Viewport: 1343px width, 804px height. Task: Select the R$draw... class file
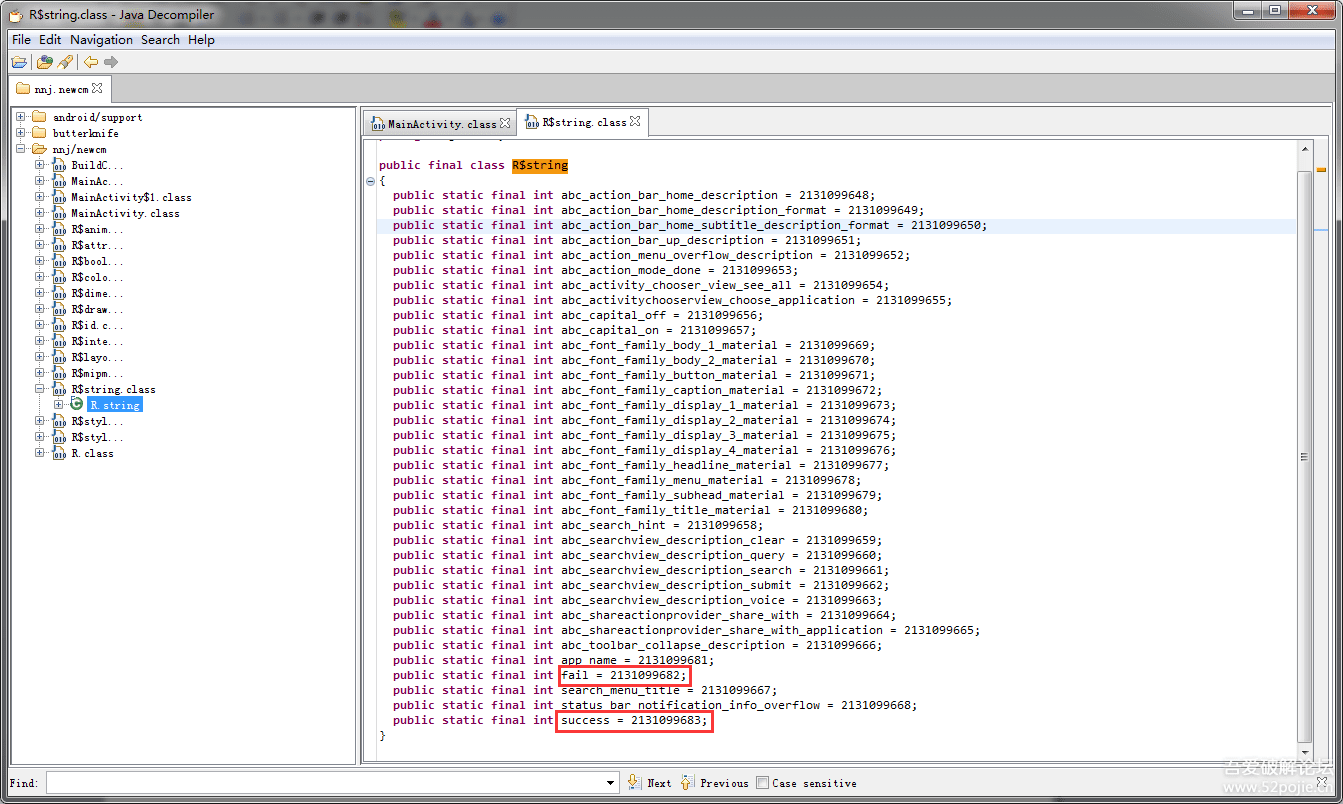(x=97, y=309)
